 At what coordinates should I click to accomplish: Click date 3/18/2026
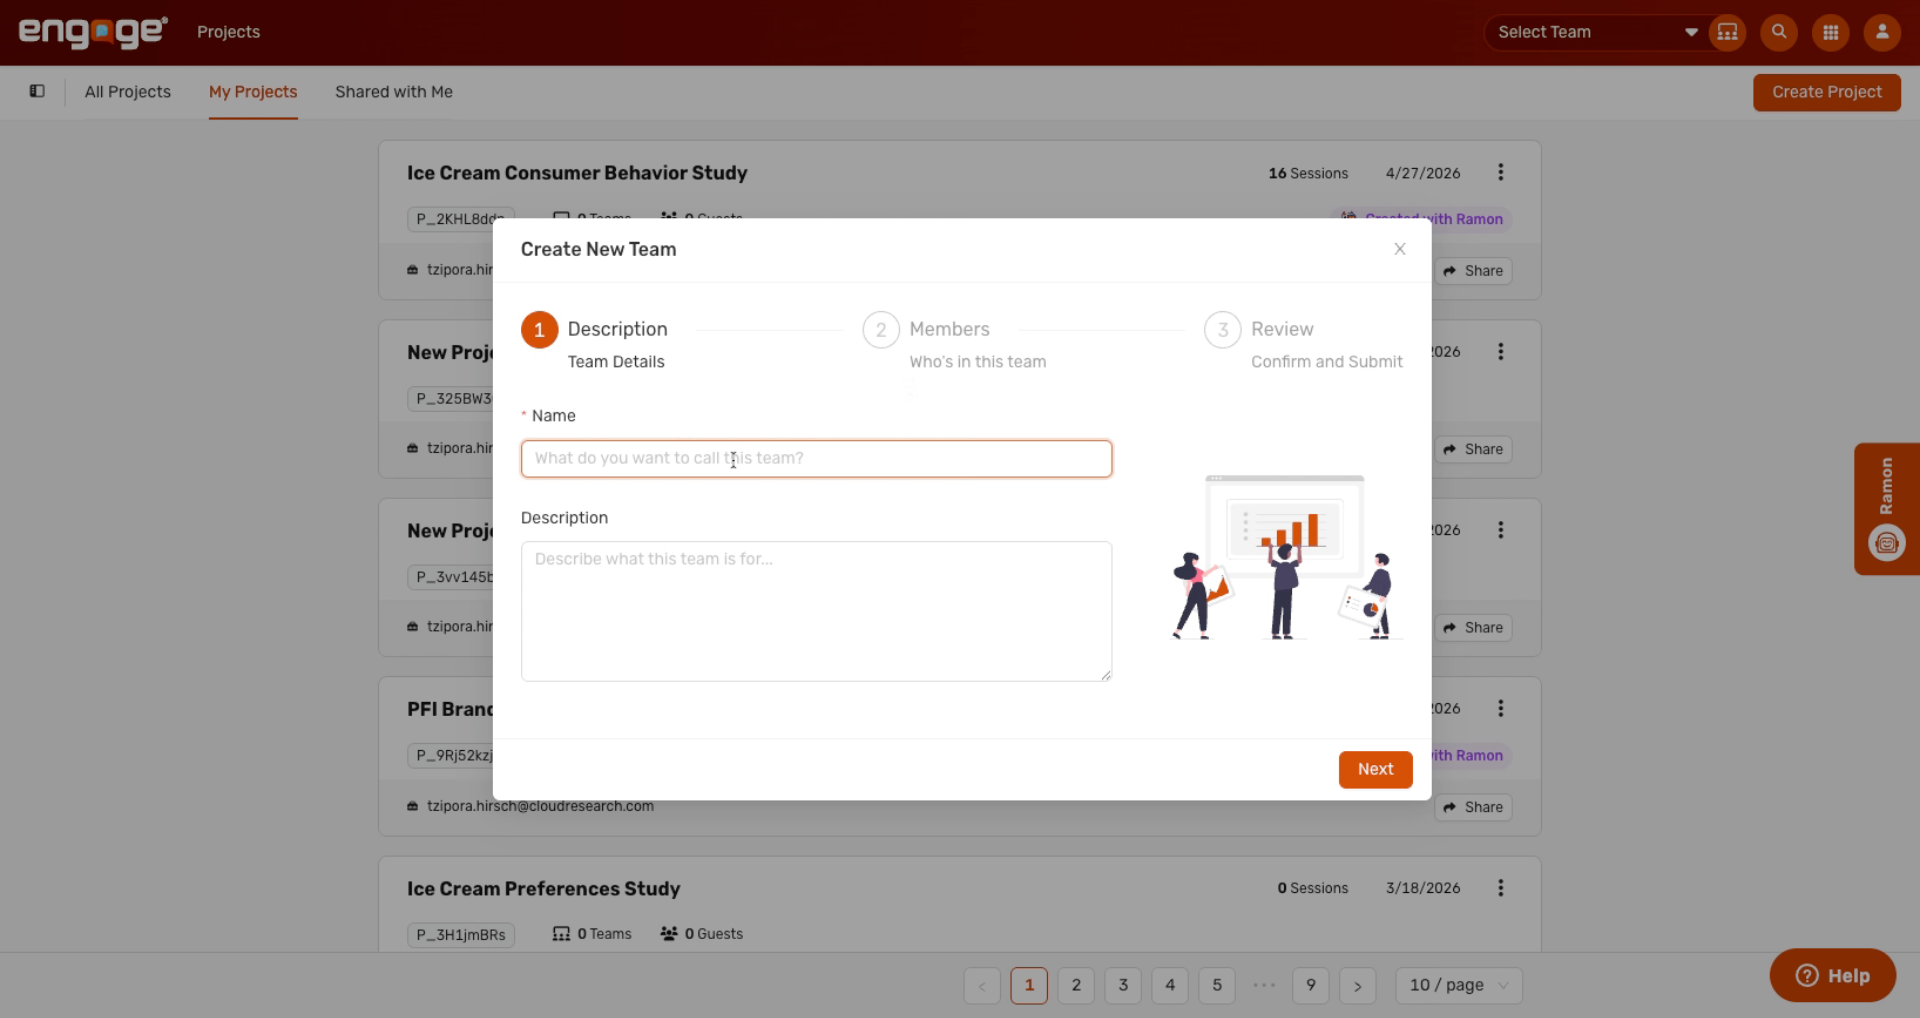click(x=1423, y=888)
